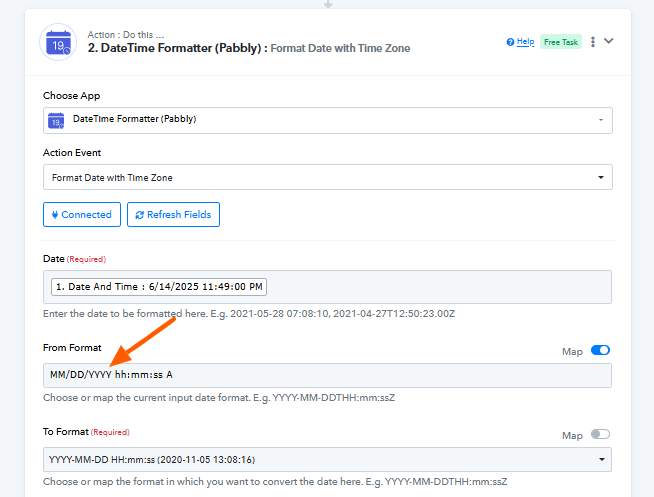Click the small calendar icon in Choose App
Screen dimensions: 654x497
(56, 121)
